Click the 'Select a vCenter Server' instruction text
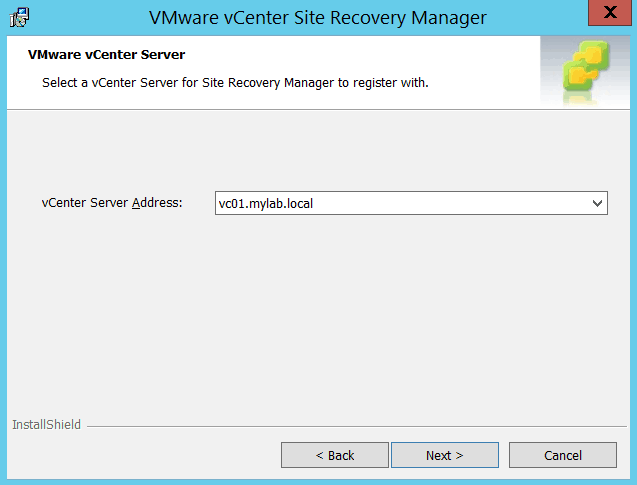 pos(235,82)
